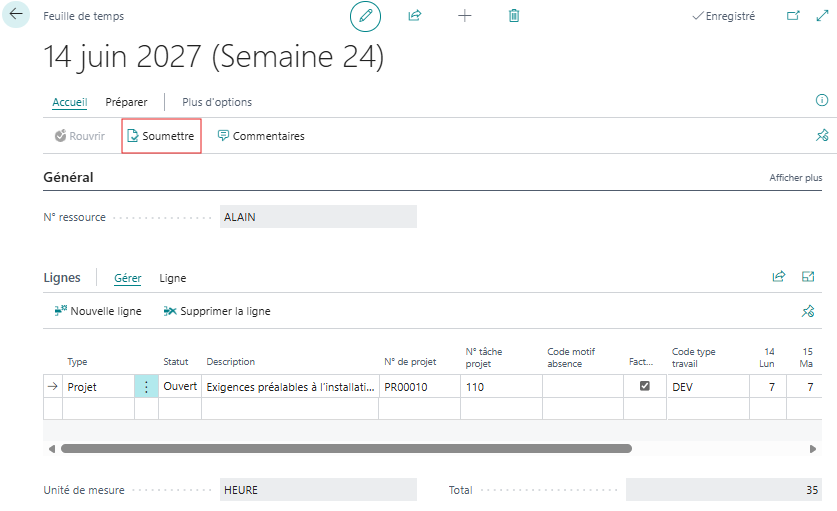This screenshot has width=837, height=511.
Task: Click scrollbar right arrow
Action: (x=812, y=449)
